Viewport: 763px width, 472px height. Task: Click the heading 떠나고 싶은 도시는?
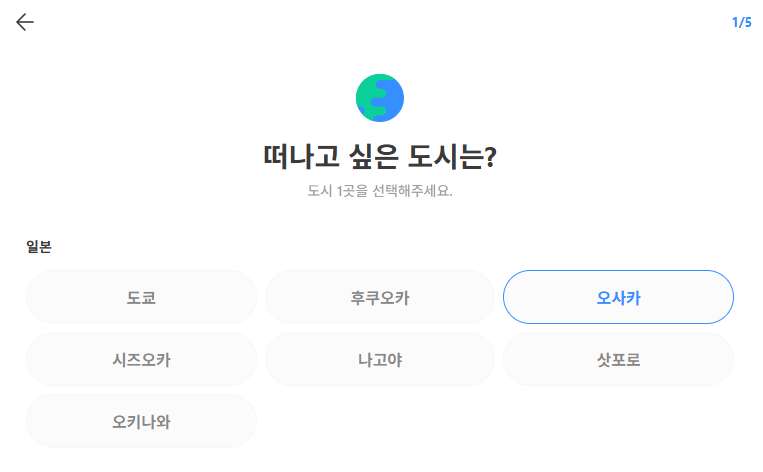[x=380, y=157]
